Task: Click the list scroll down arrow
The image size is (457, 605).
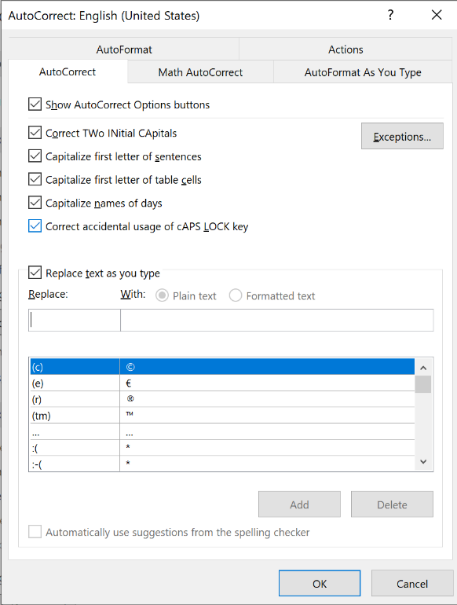Action: [423, 461]
